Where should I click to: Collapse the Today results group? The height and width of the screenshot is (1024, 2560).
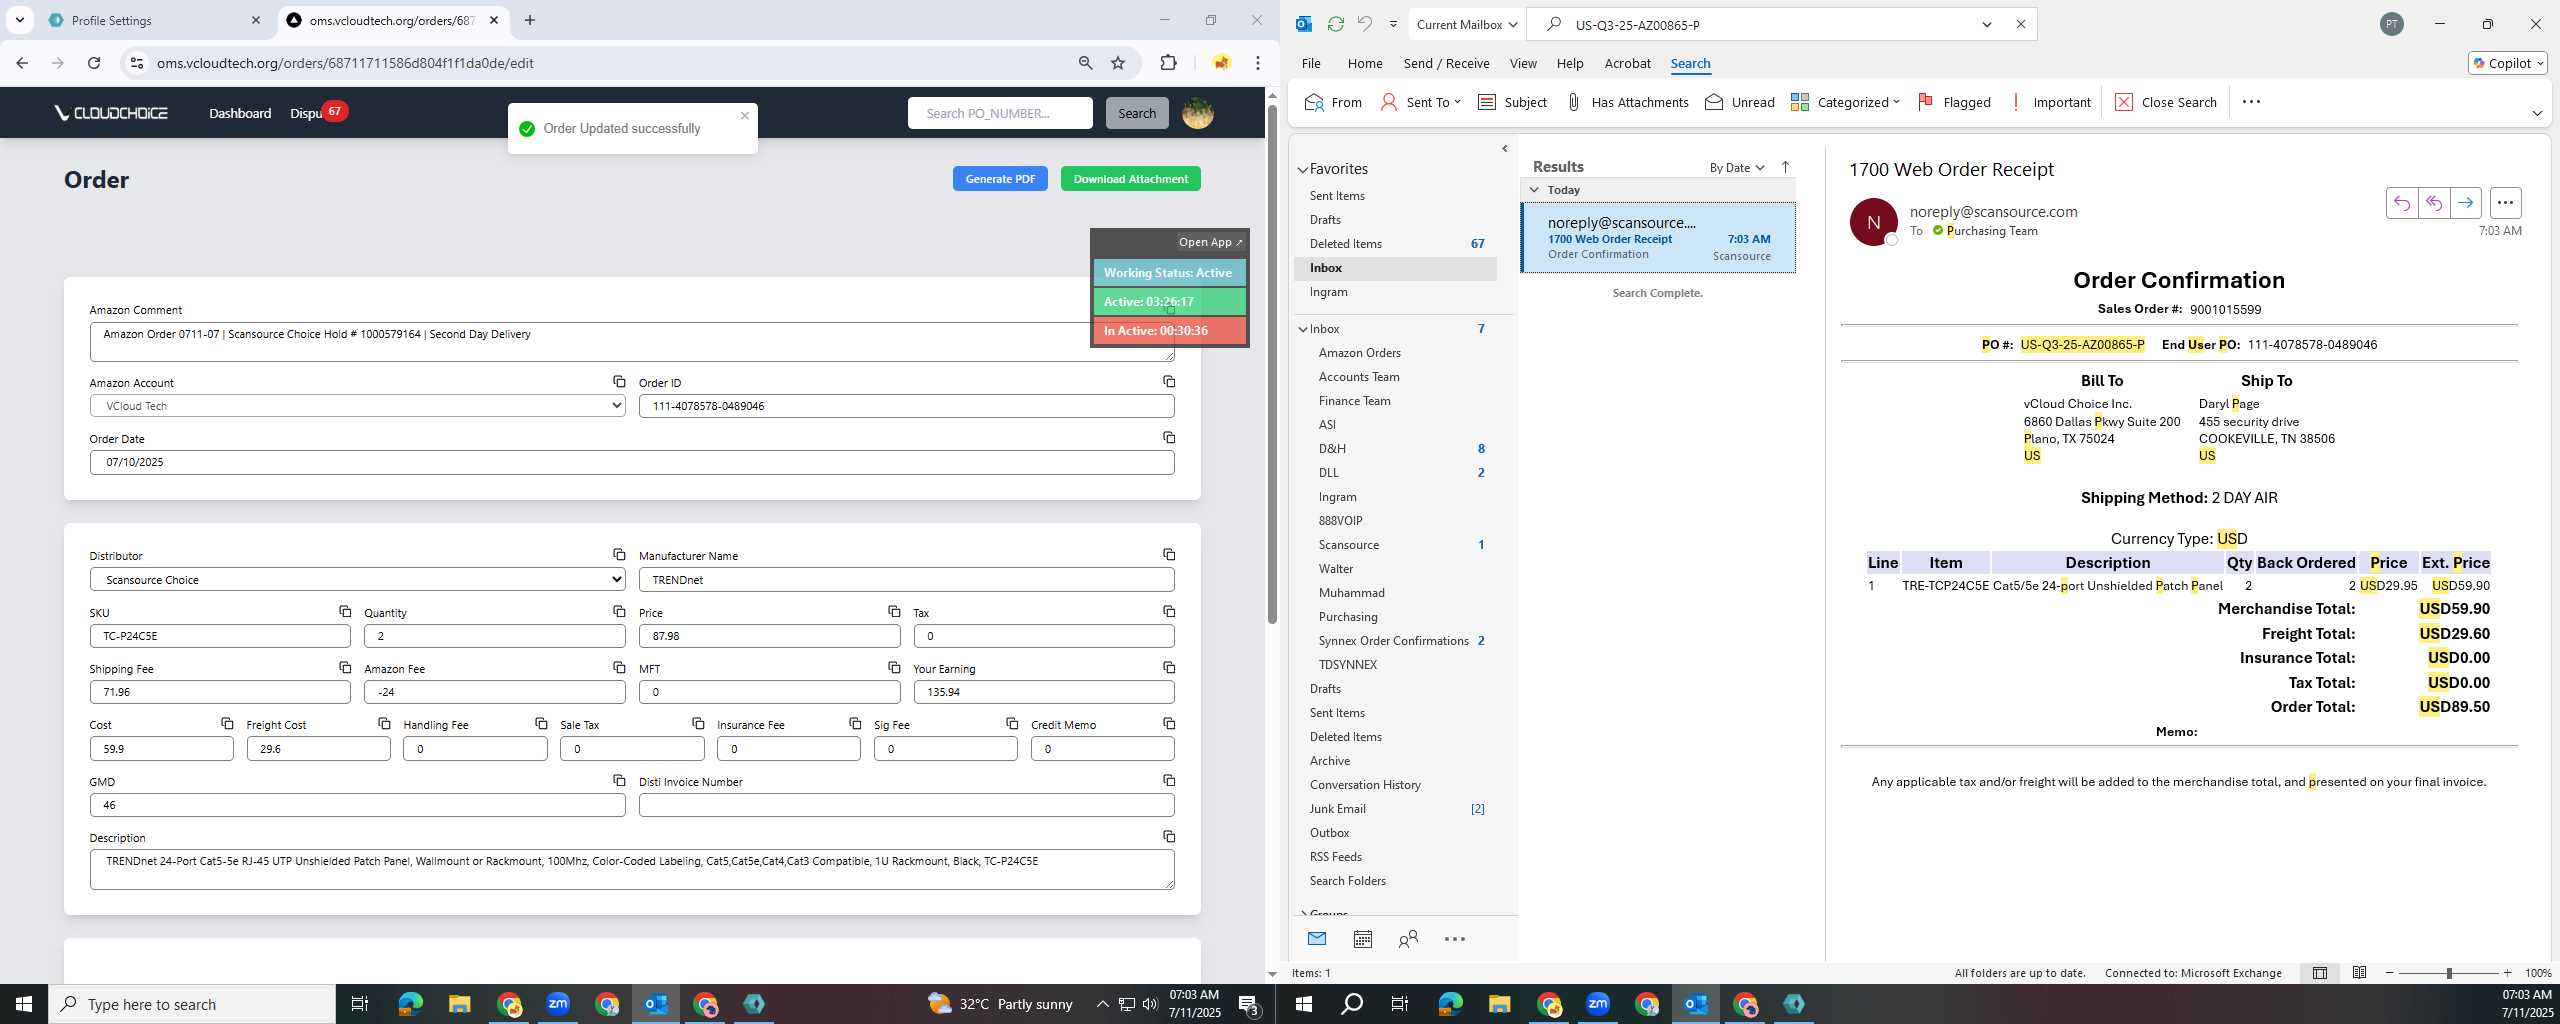click(x=1534, y=190)
